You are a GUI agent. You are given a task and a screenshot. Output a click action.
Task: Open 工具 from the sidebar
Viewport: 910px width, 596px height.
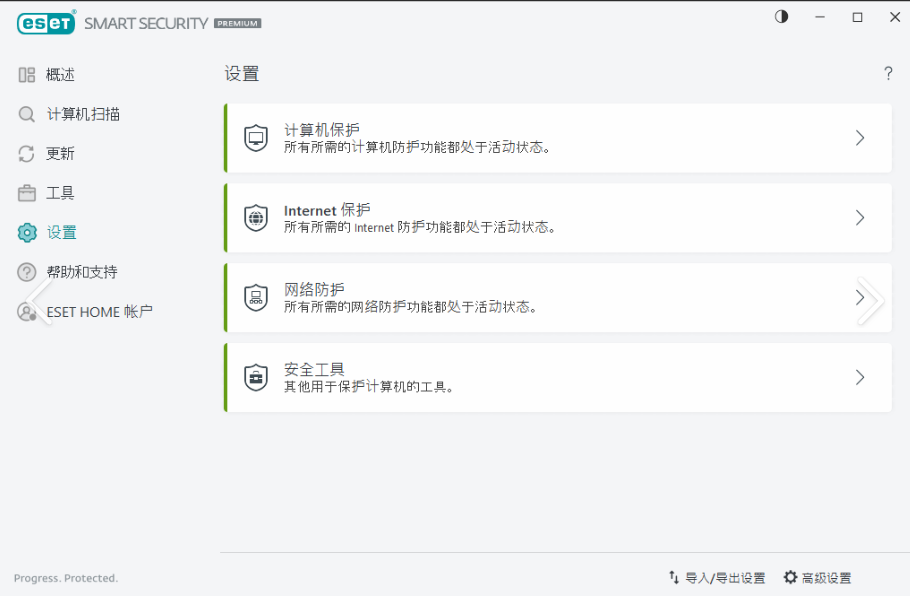(60, 193)
